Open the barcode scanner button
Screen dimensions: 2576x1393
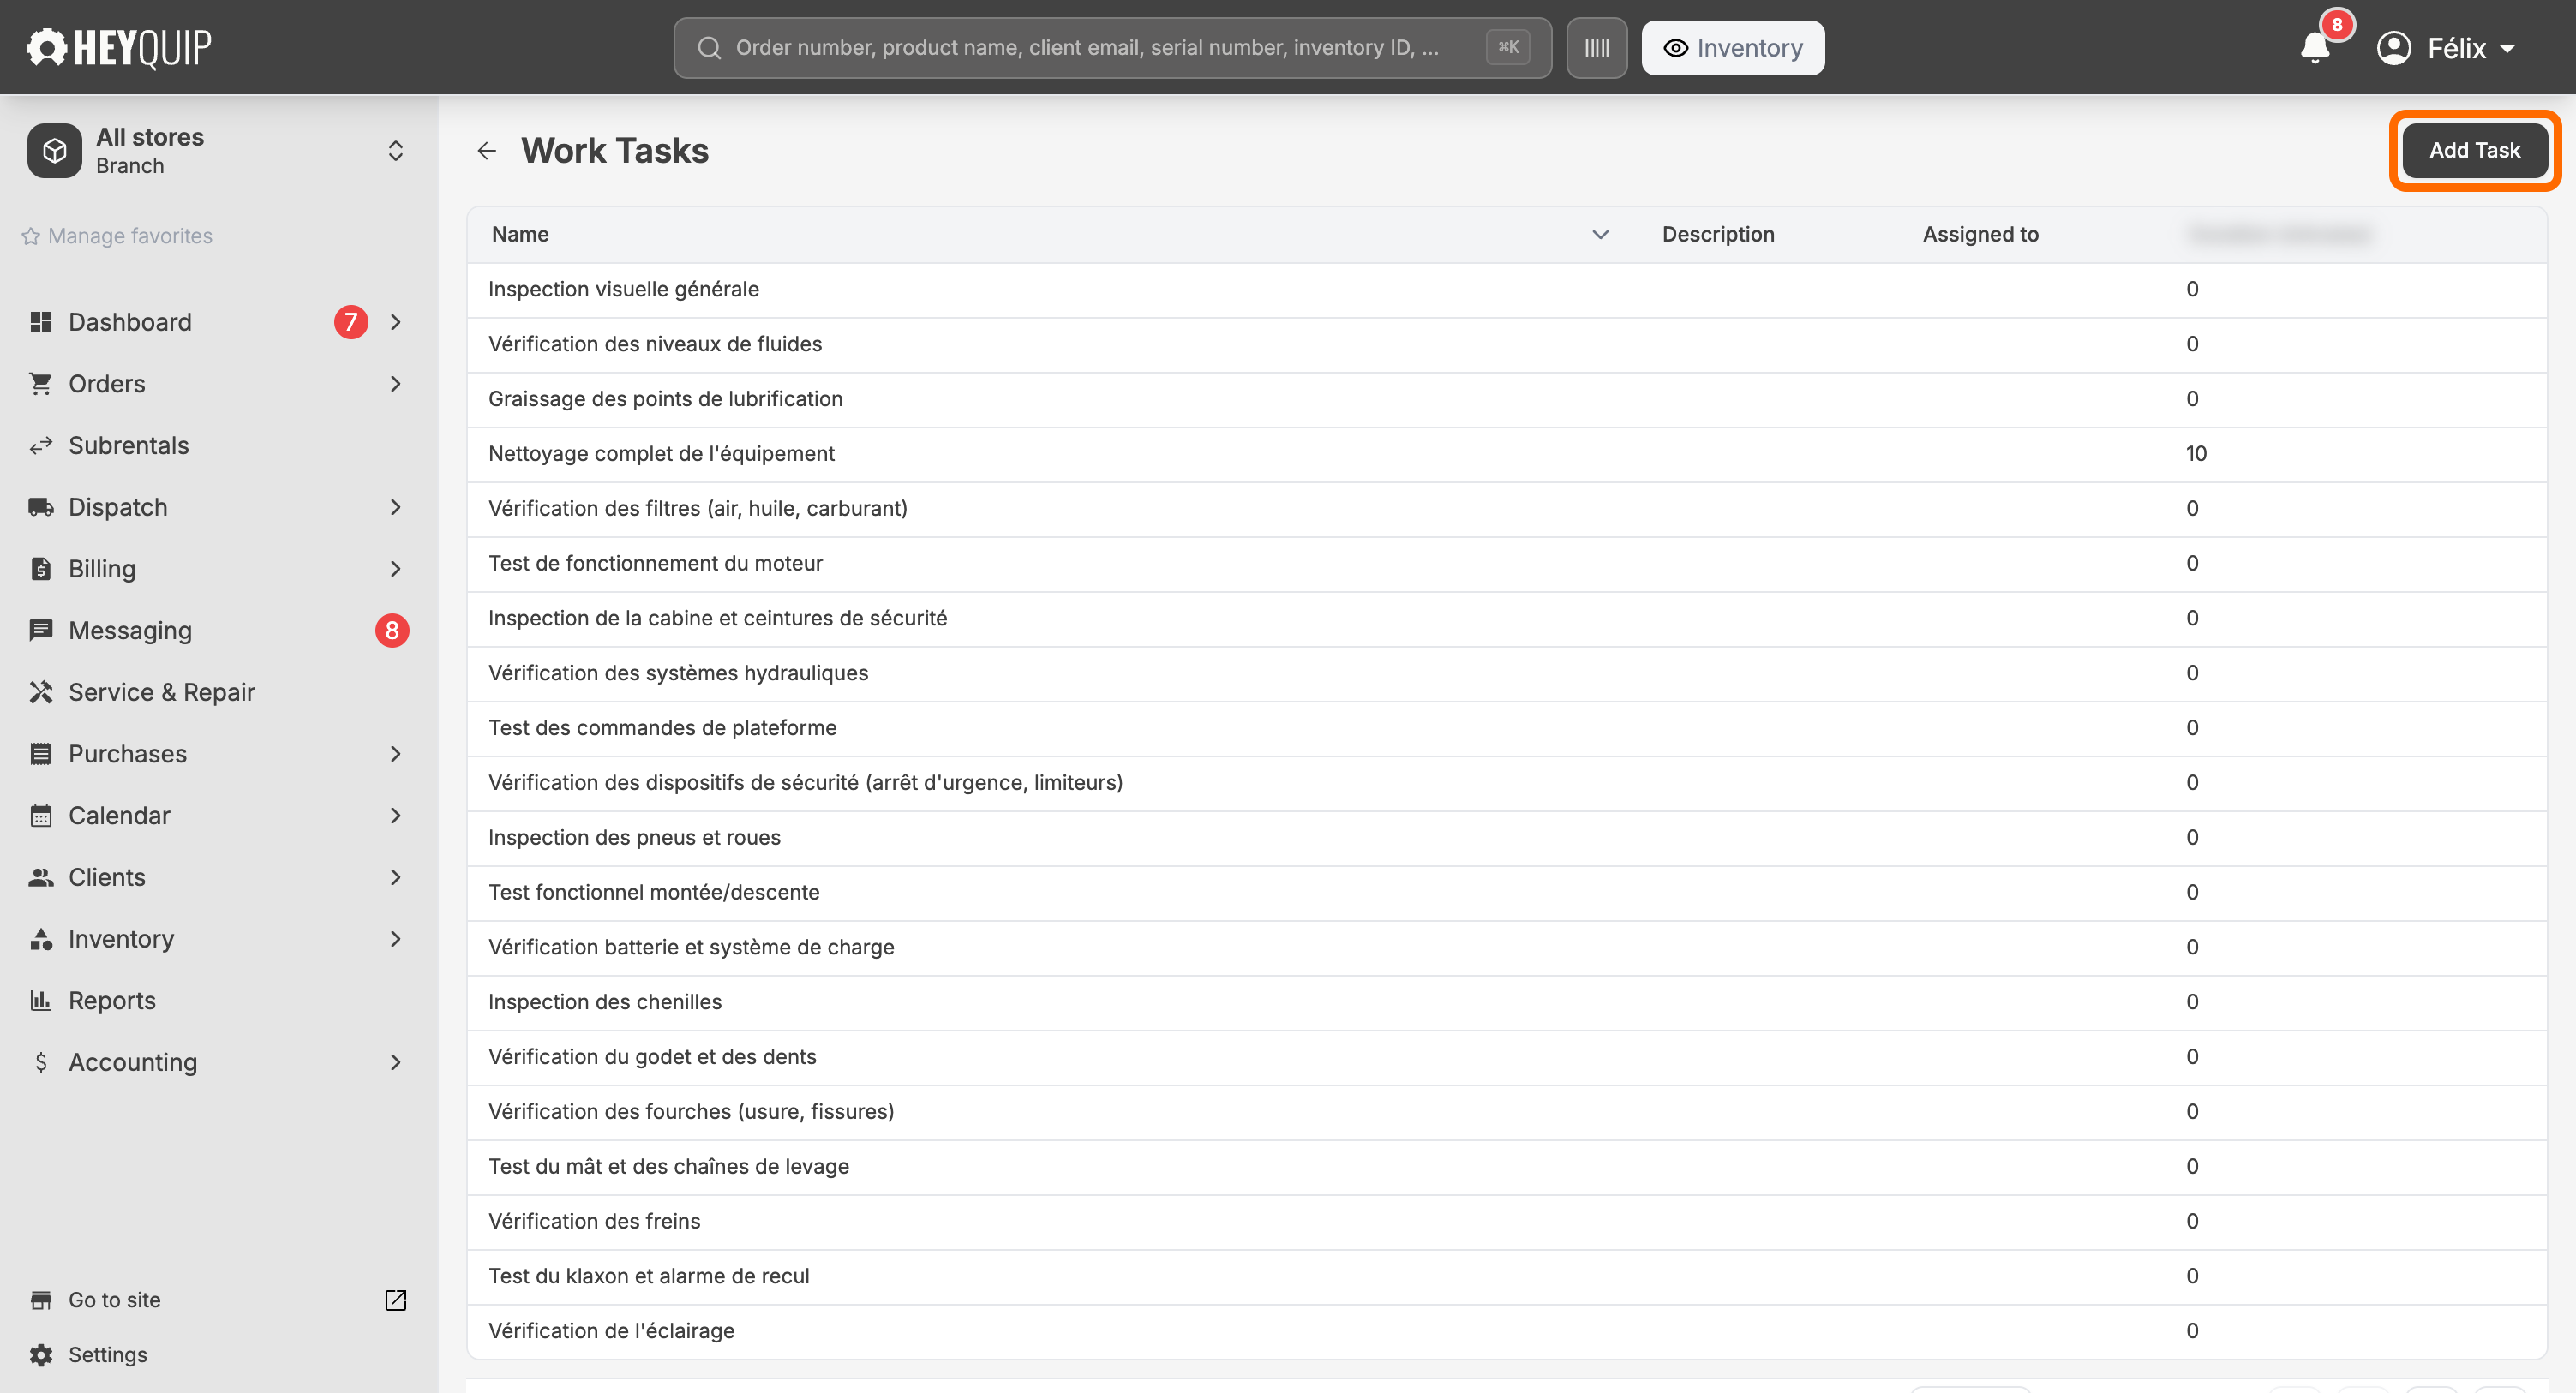1596,48
